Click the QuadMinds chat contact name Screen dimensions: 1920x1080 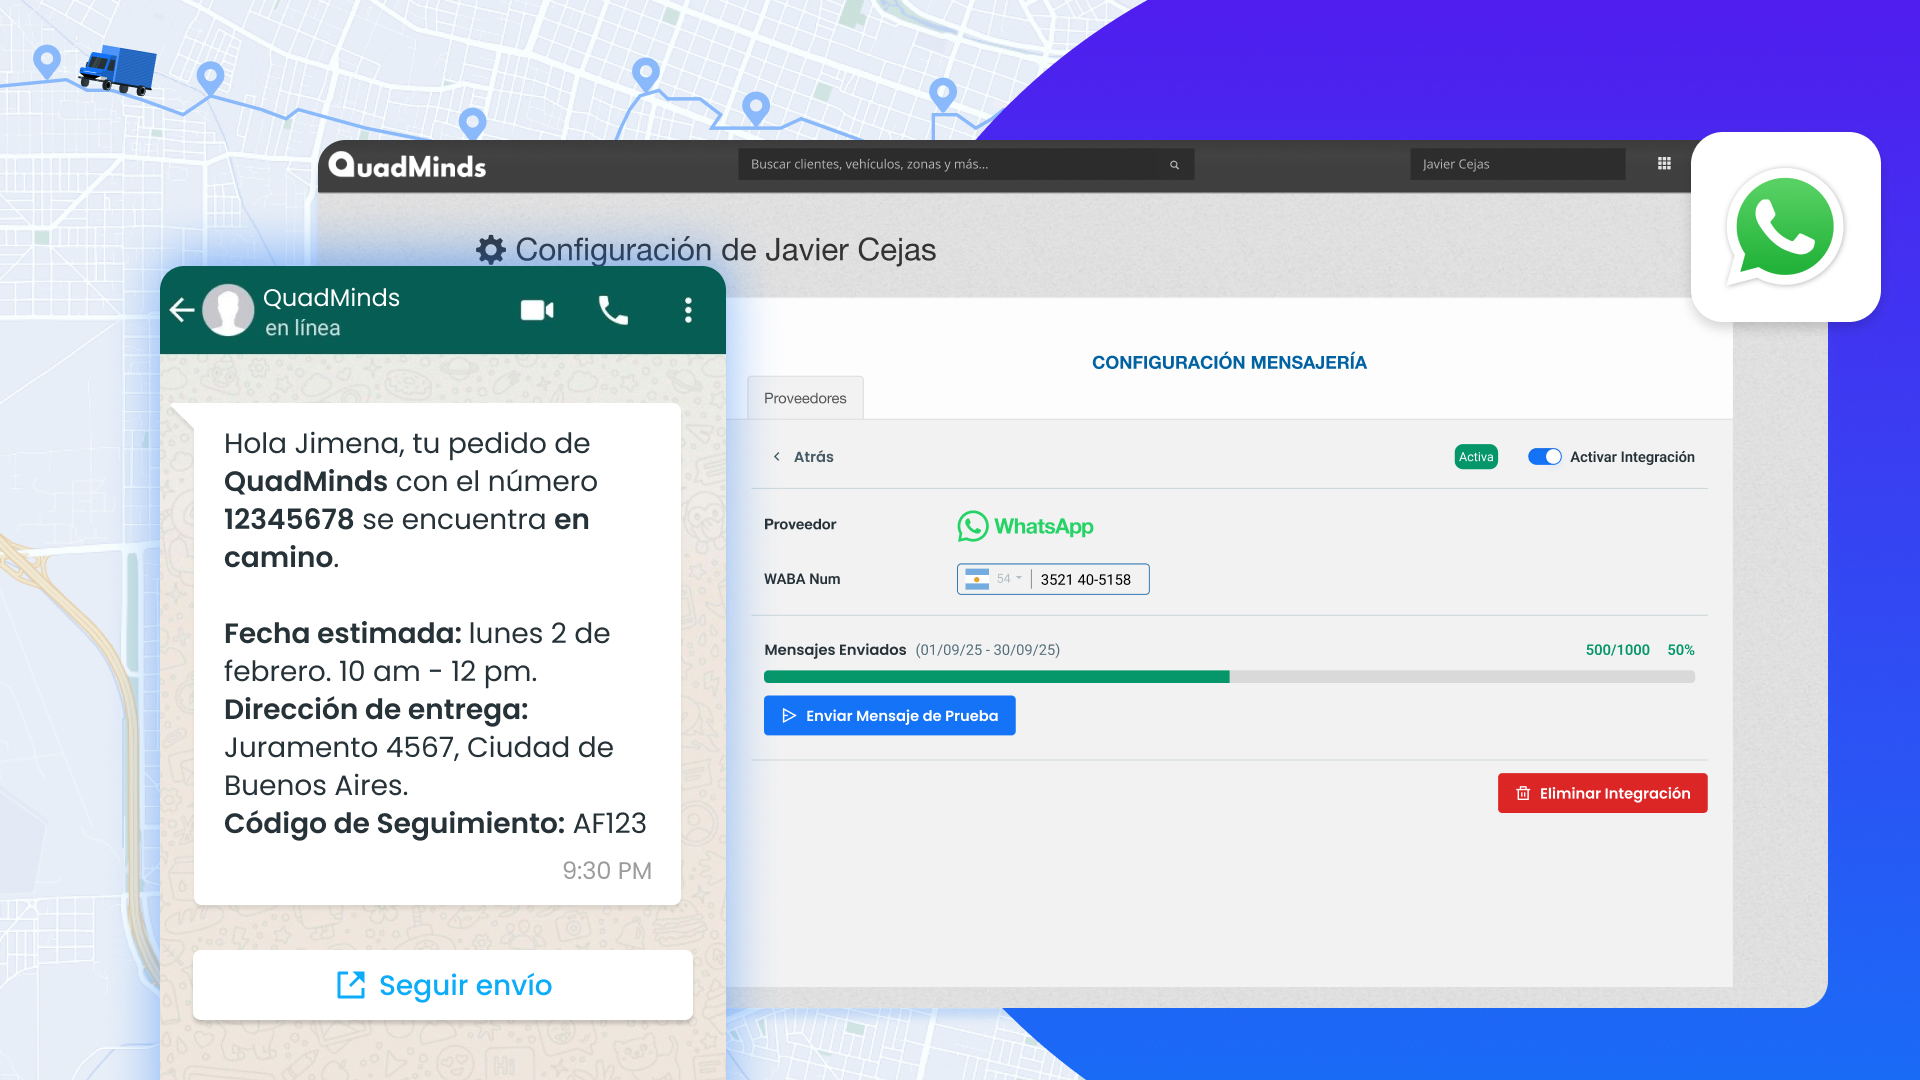click(331, 298)
